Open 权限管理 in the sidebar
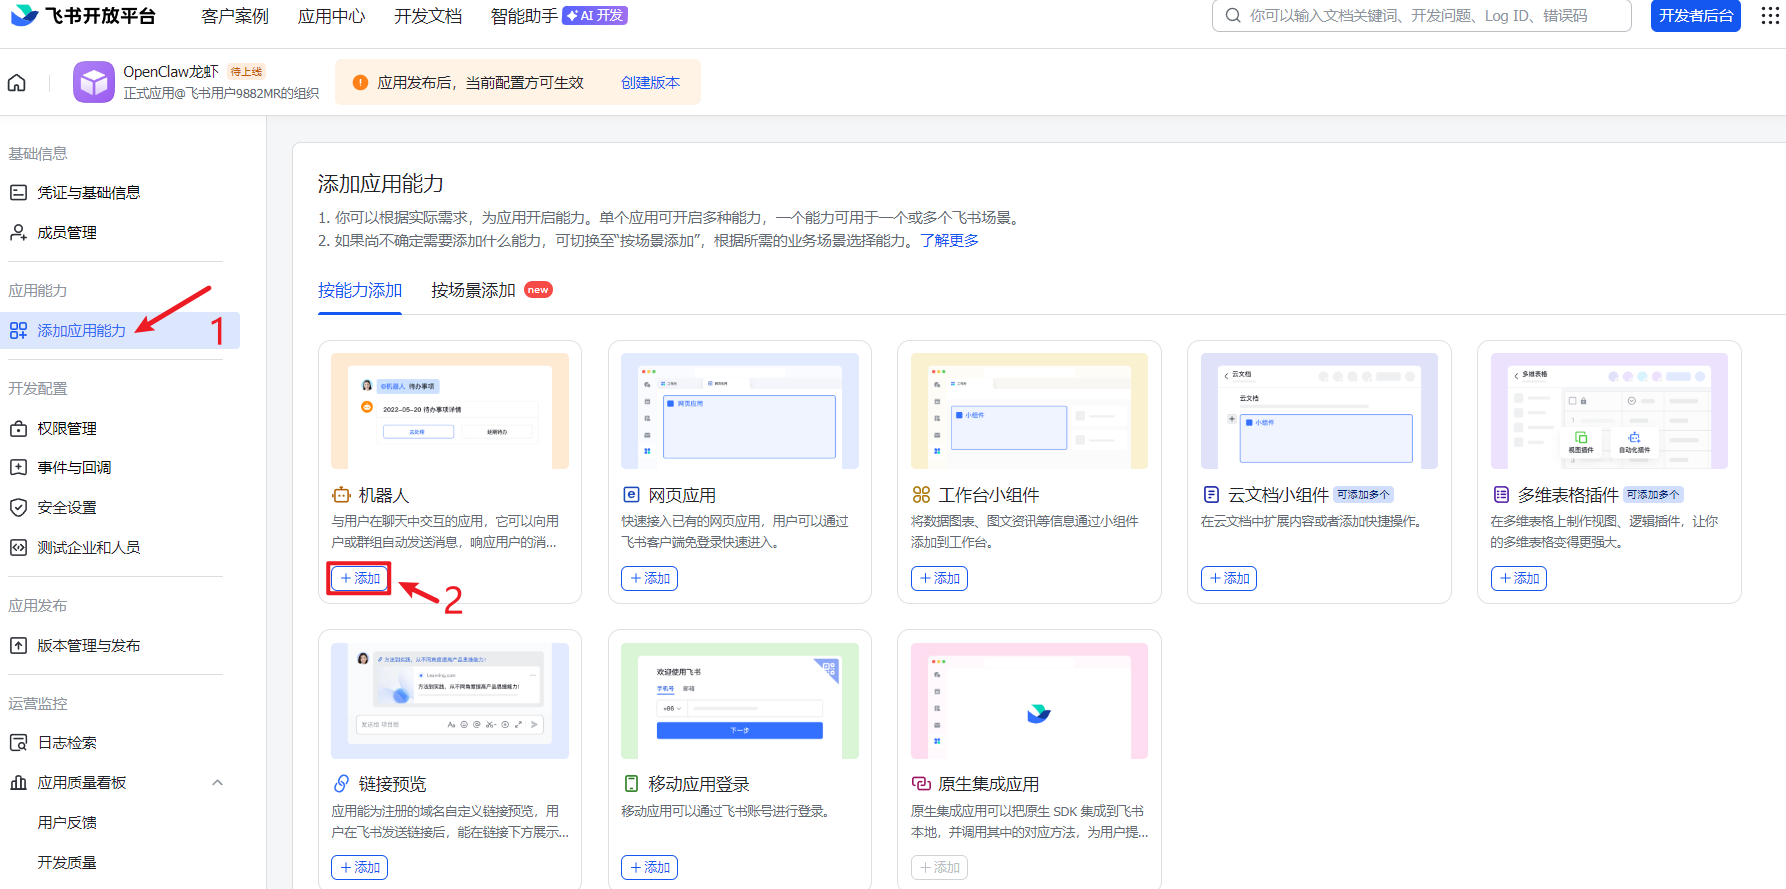Viewport: 1786px width, 889px height. click(x=67, y=429)
